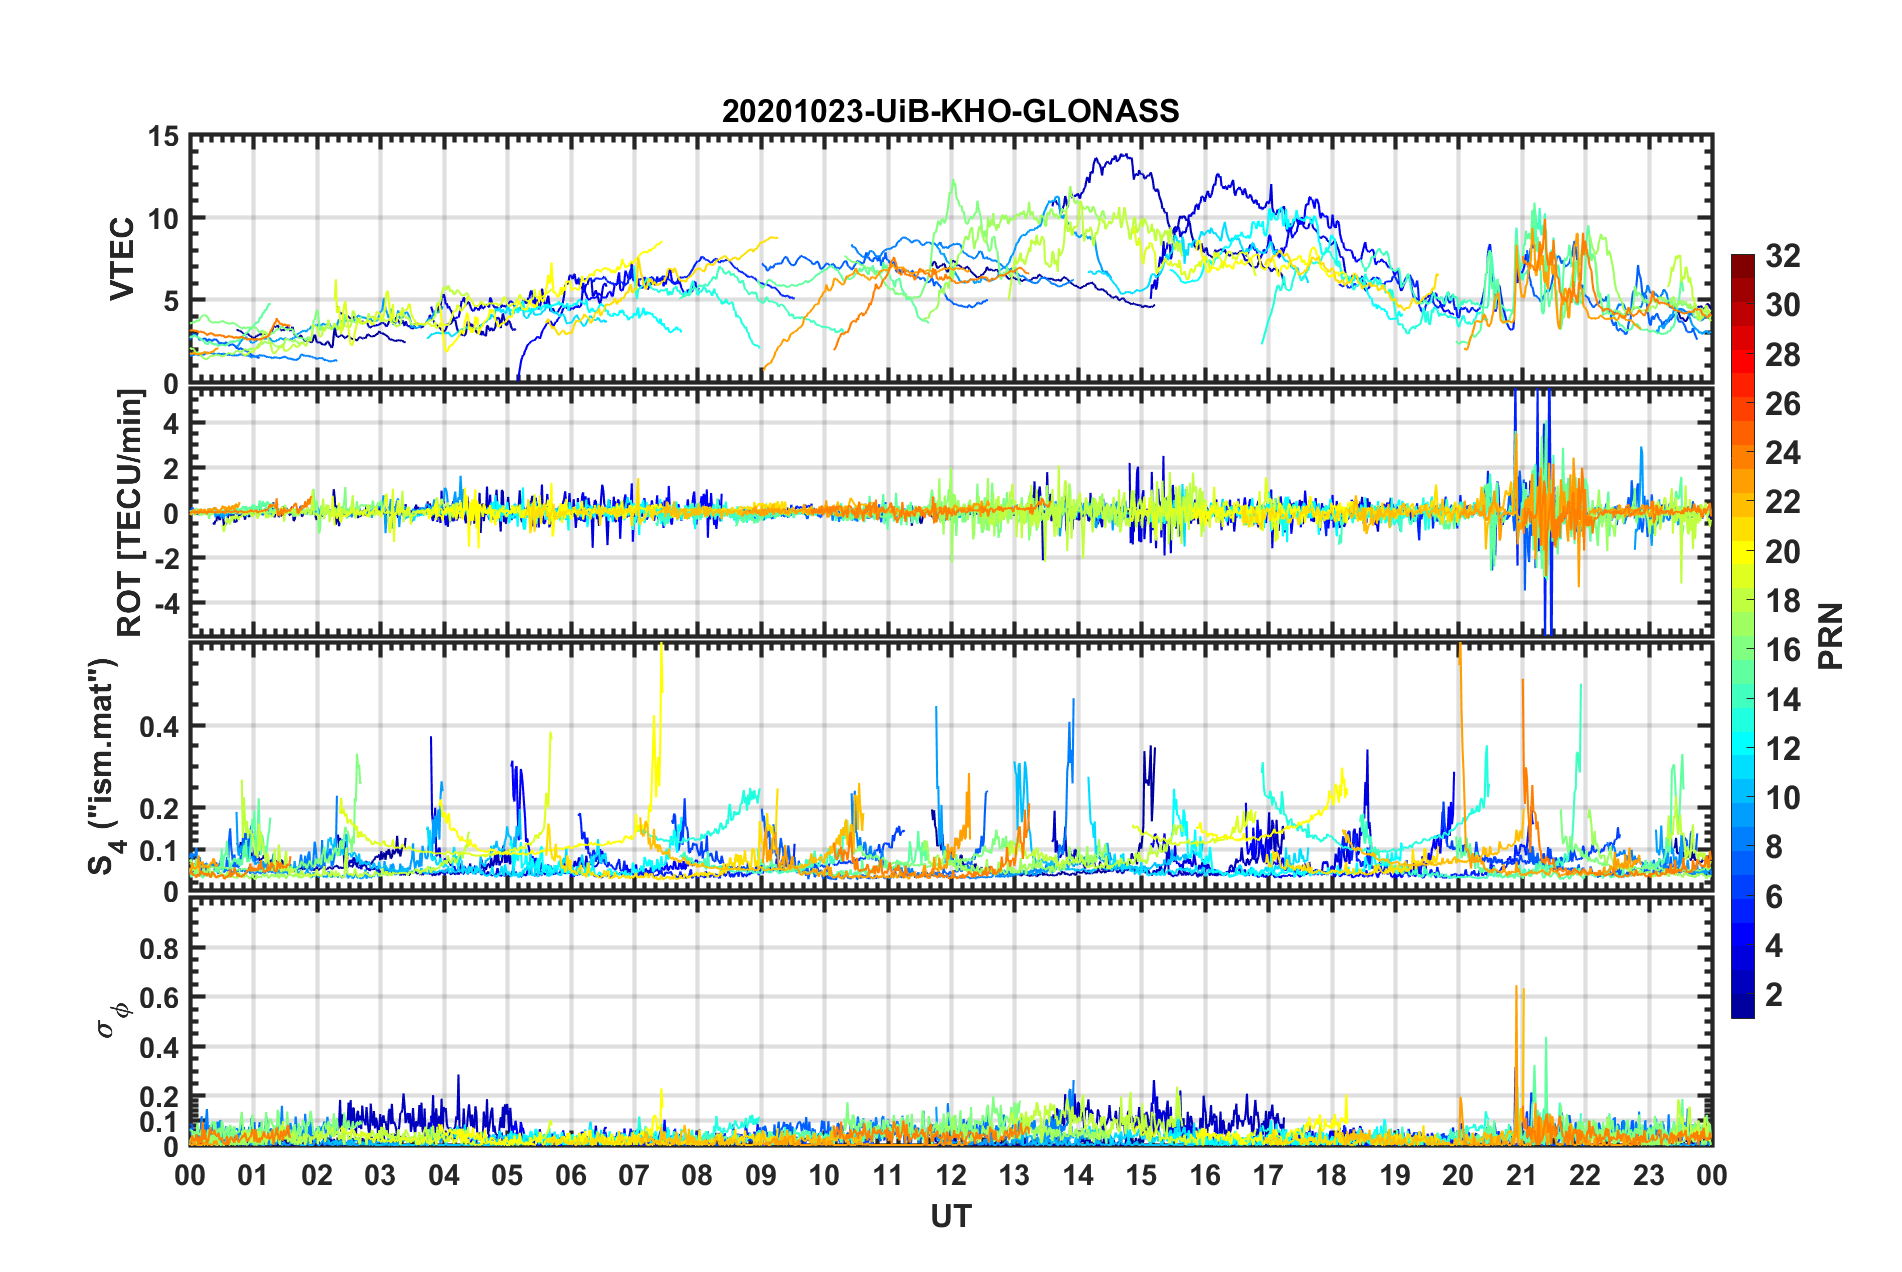Viewport: 1902px width, 1272px height.
Task: Click colorbar tick label 28
Action: [1782, 355]
